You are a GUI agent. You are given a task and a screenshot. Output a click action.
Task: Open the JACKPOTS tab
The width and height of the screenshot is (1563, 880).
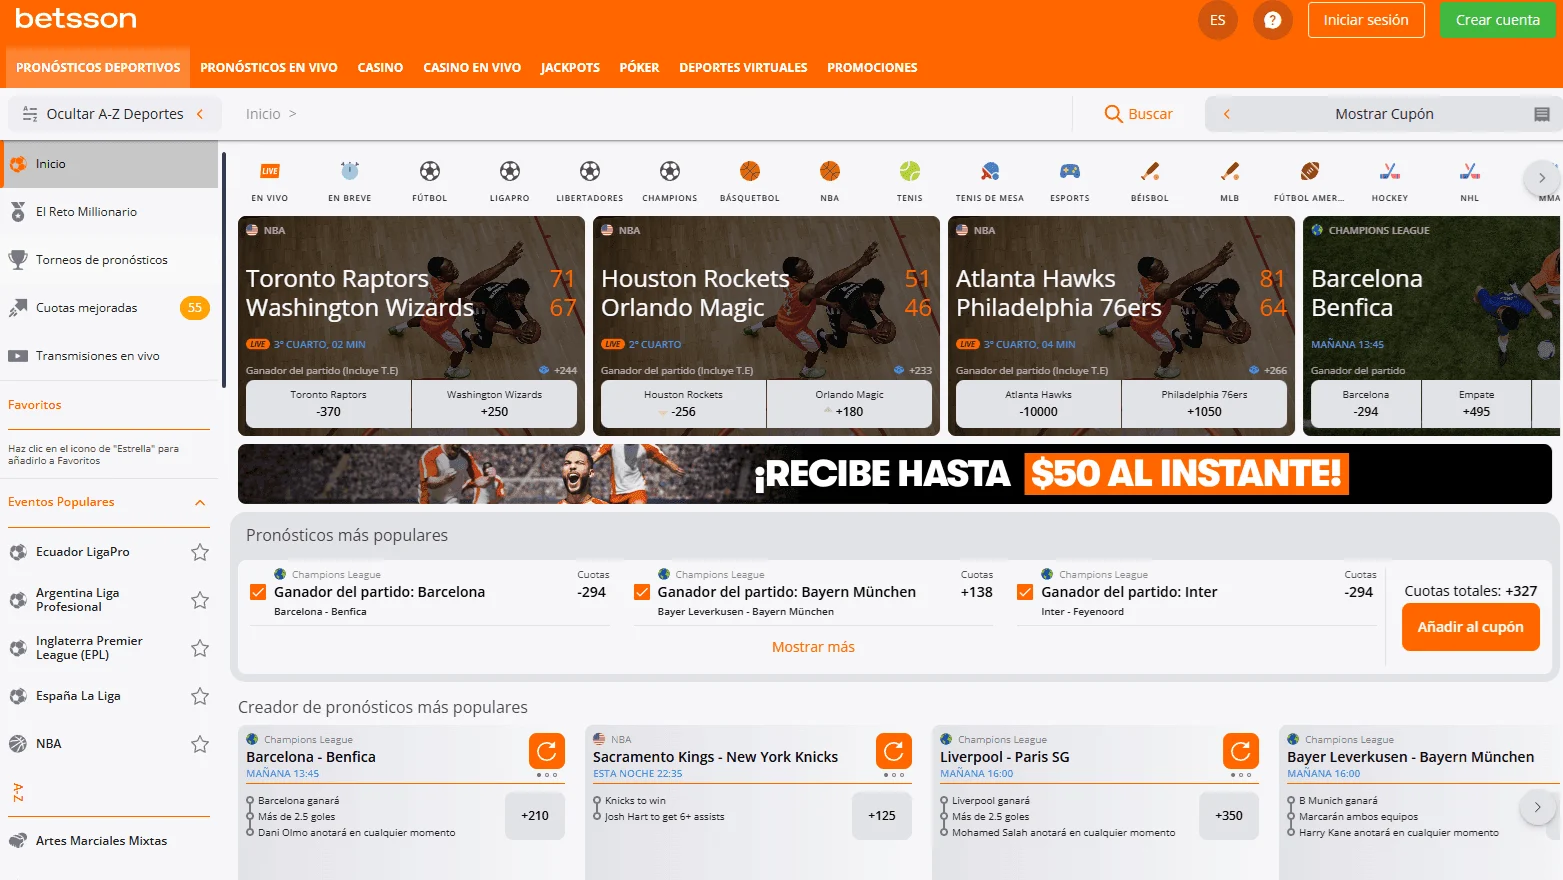570,68
